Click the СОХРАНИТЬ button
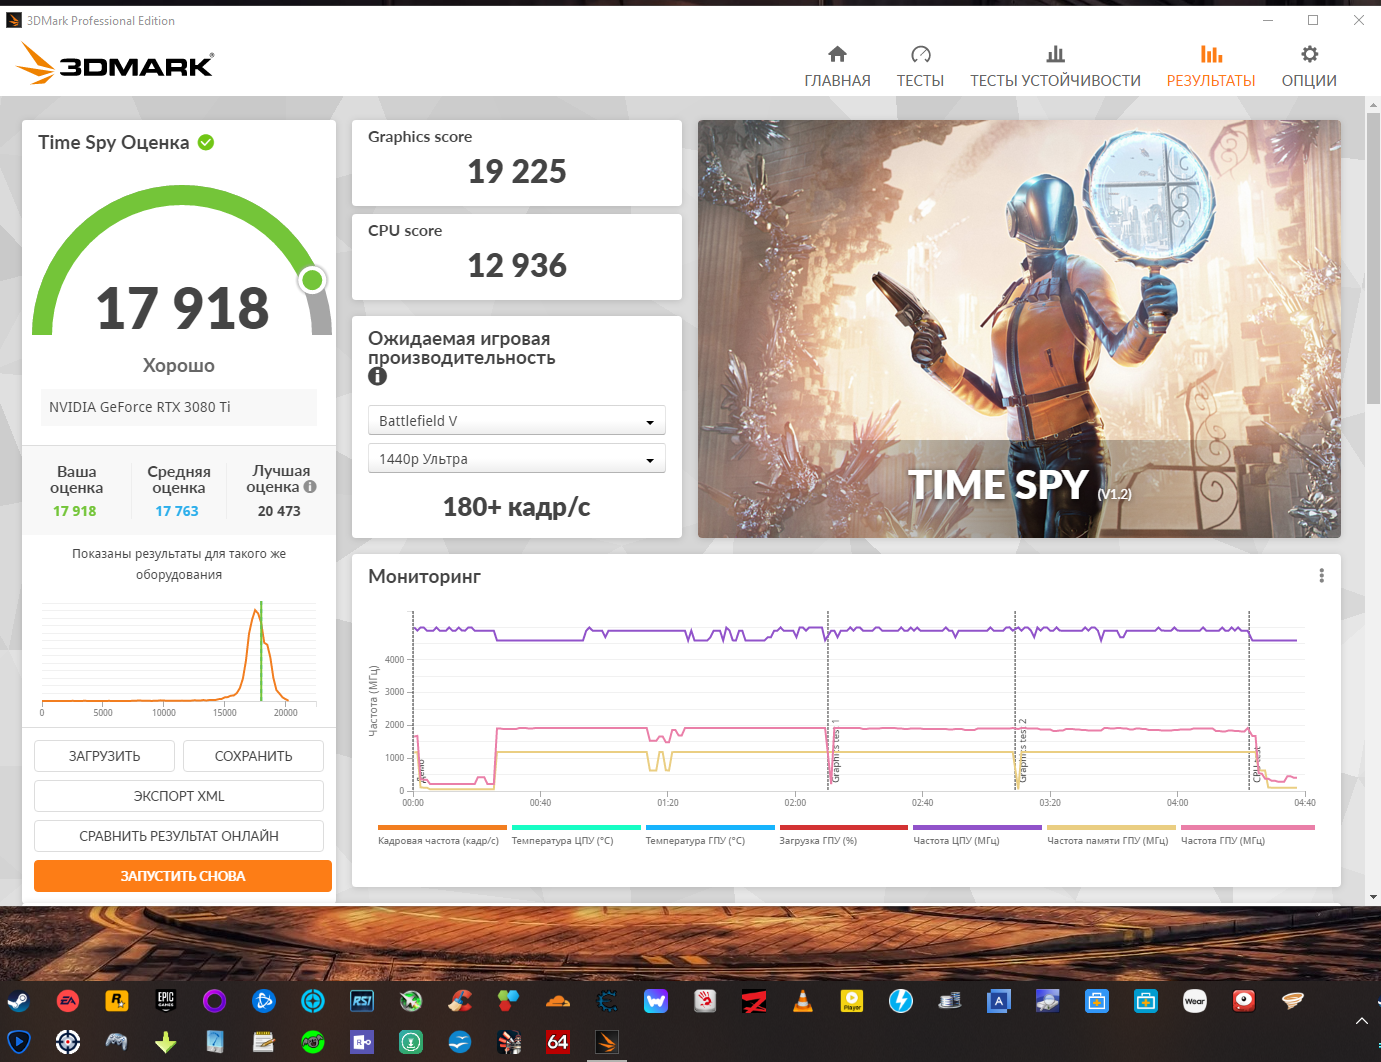Screen dimensions: 1381x1062 [253, 756]
